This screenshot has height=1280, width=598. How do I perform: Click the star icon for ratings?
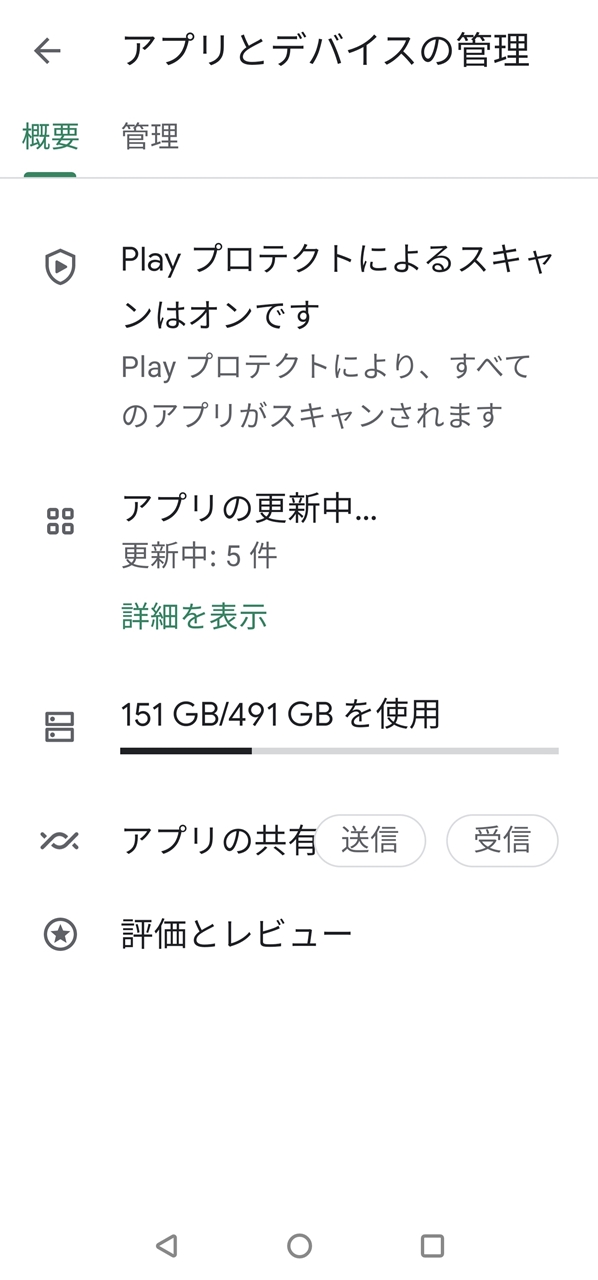click(61, 935)
